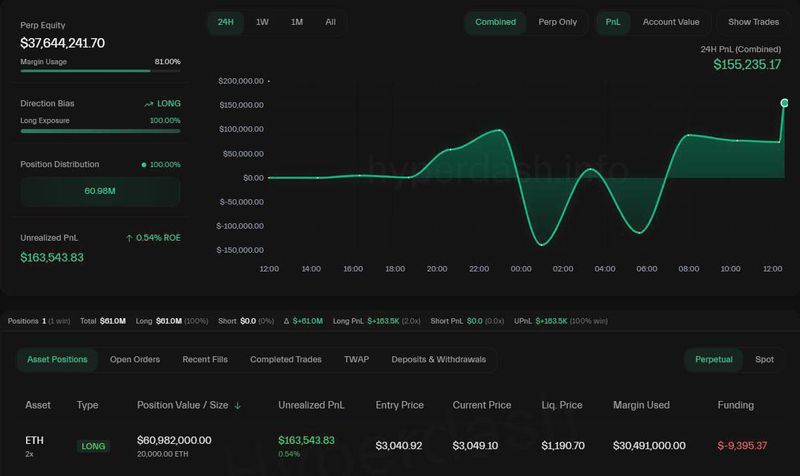Click the LONG direction bias arrow icon
This screenshot has width=800, height=476.
click(148, 104)
